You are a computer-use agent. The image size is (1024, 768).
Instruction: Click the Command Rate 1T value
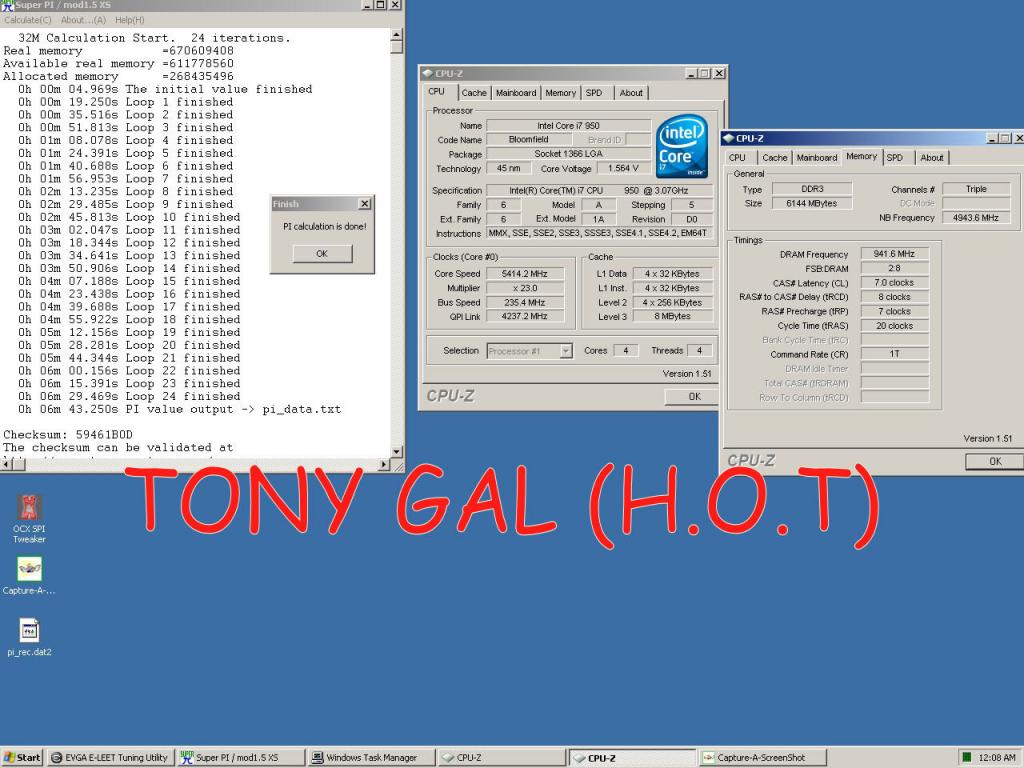click(894, 353)
